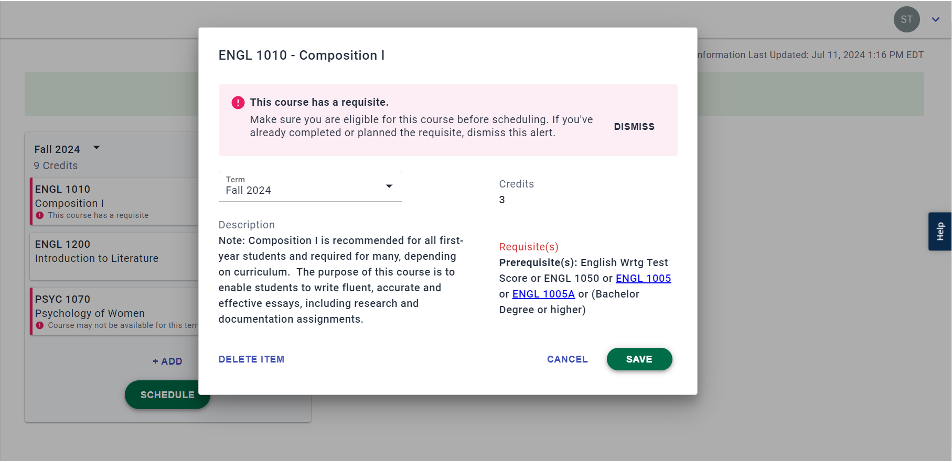Expand the account menu chevron

(935, 19)
